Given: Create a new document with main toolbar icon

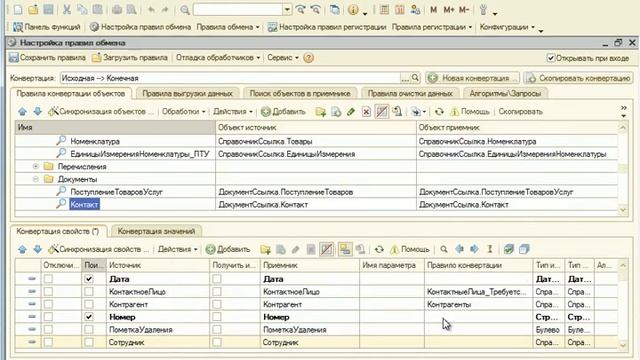Looking at the screenshot, I should pos(18,9).
